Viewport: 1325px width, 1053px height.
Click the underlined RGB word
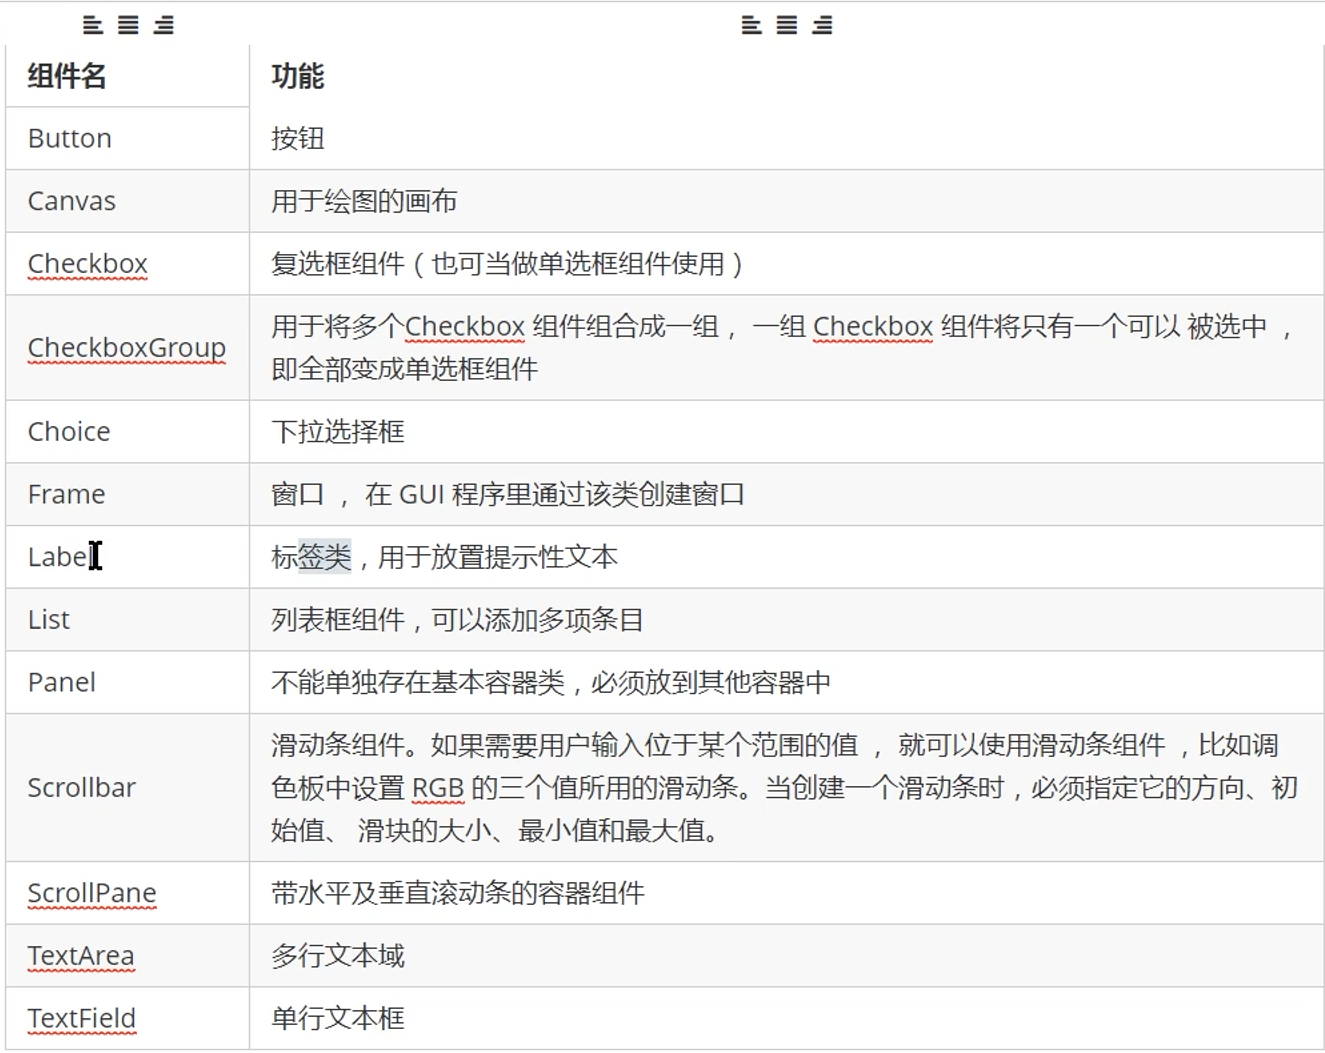tap(438, 788)
